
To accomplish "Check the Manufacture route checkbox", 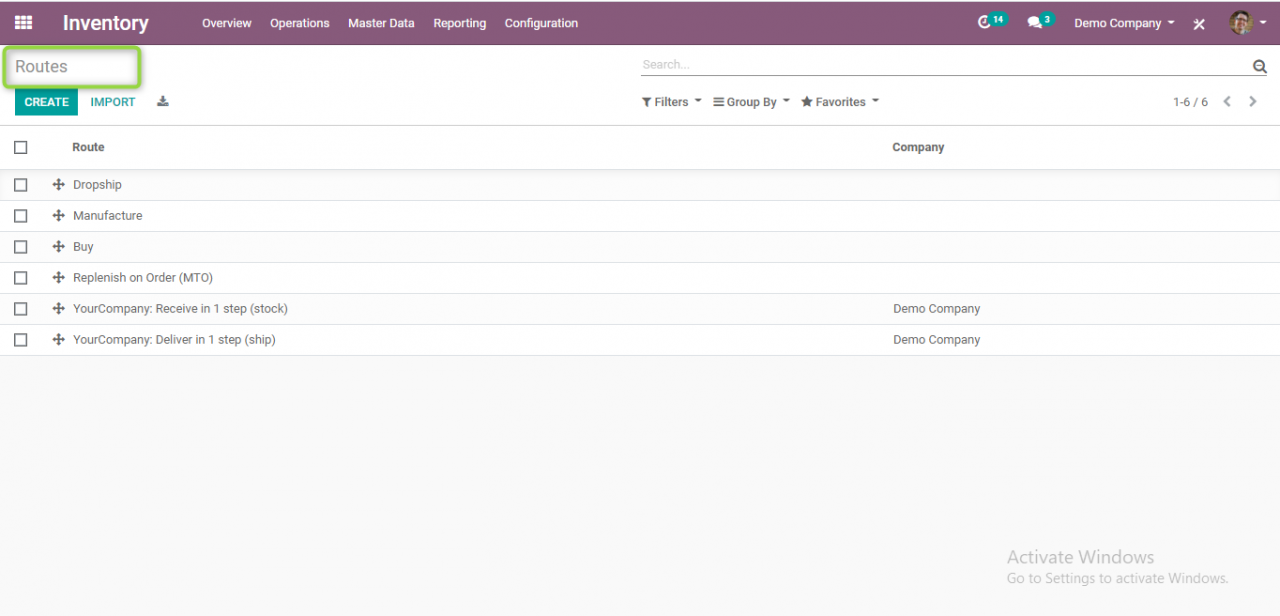I will [x=20, y=215].
